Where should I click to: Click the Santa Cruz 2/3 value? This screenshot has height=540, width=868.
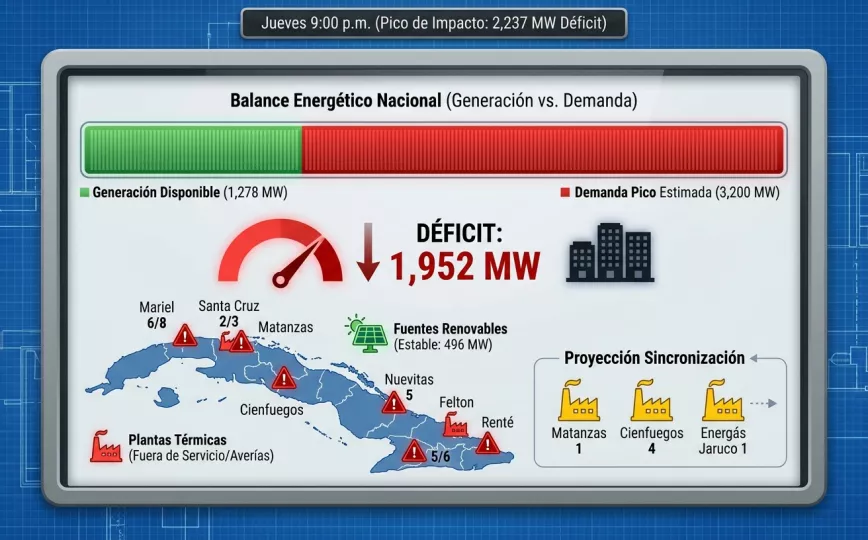(229, 321)
